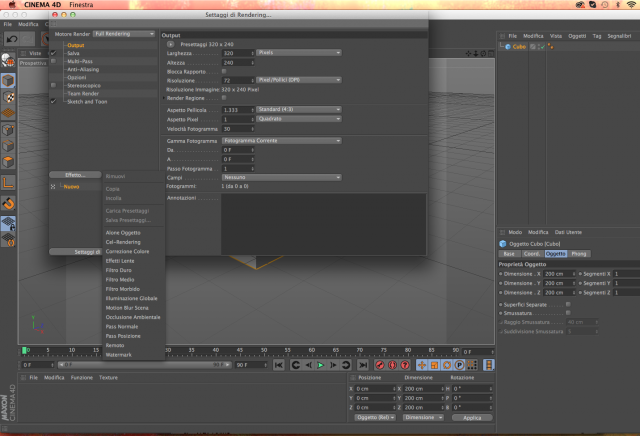Click the Effetto... button

[75, 175]
